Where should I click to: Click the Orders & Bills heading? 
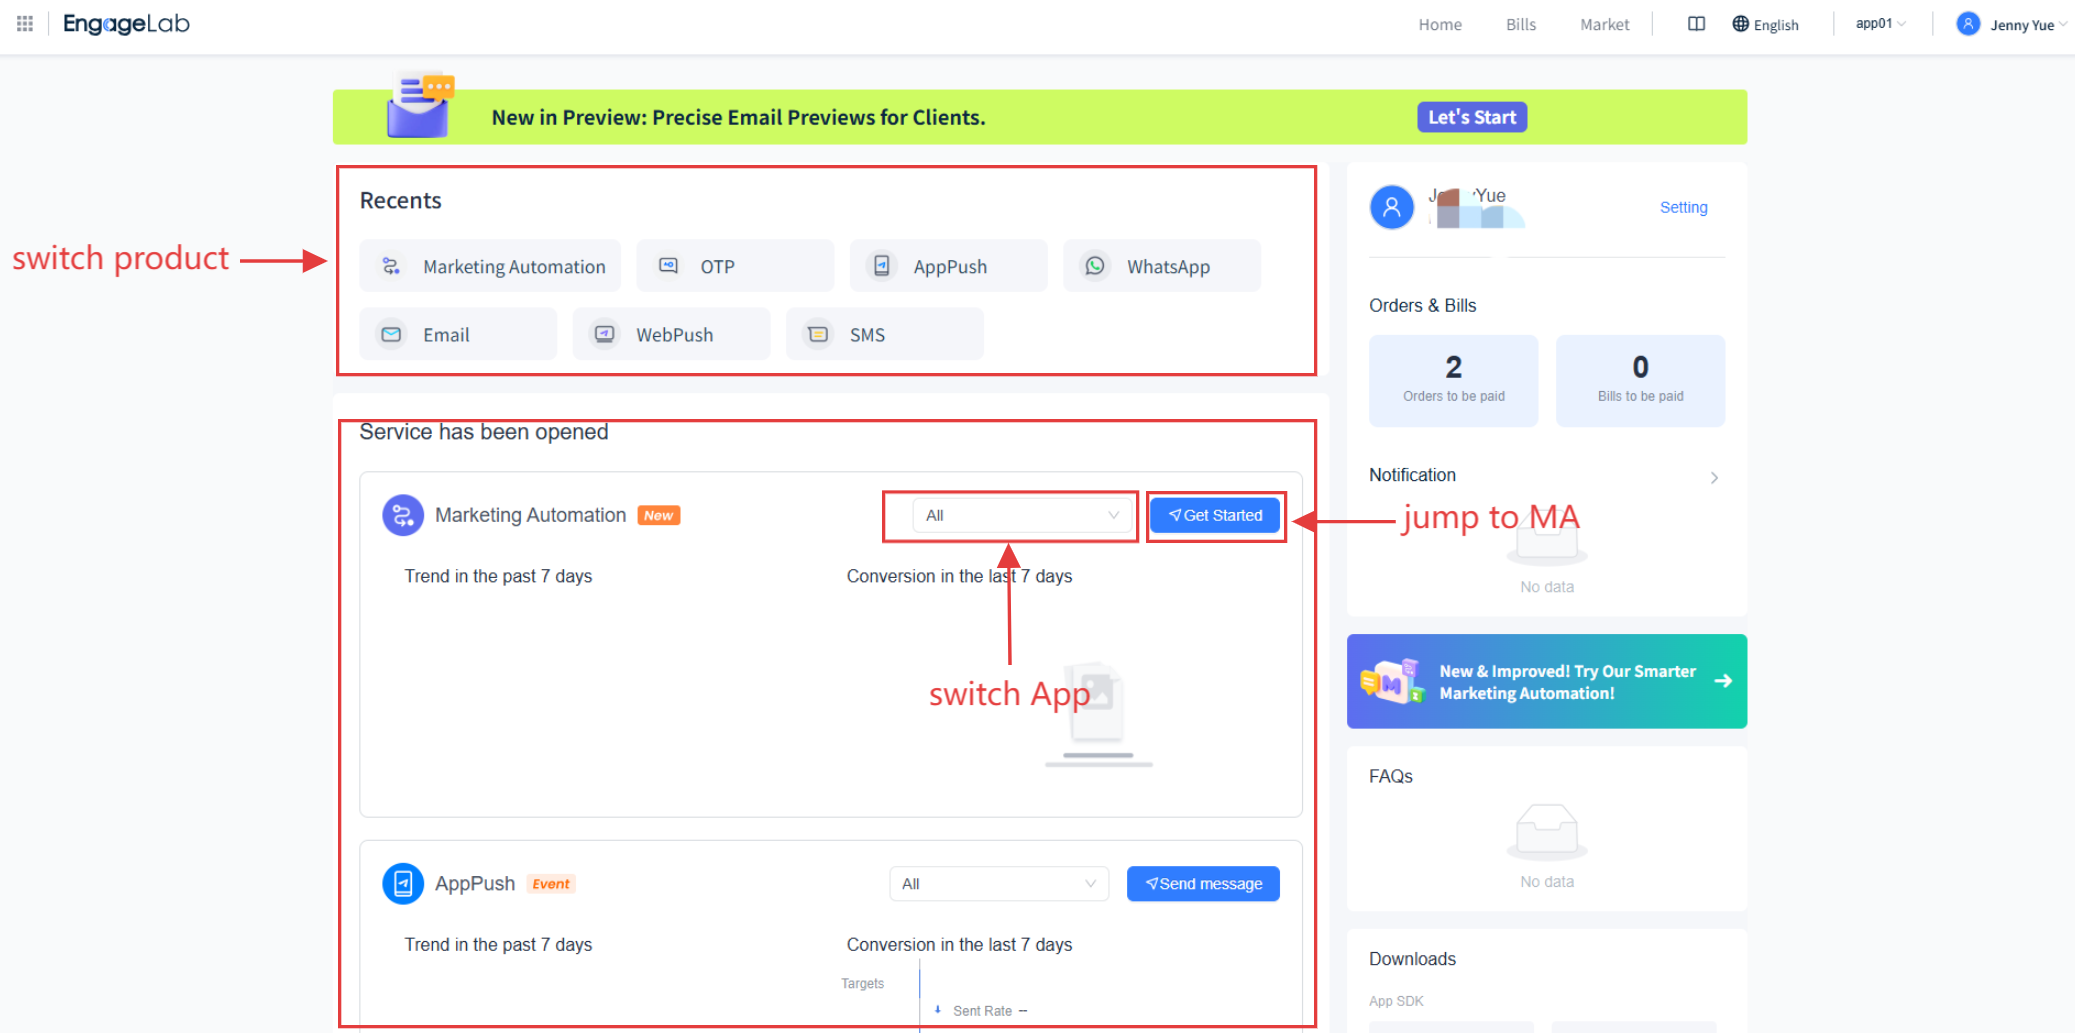pyautogui.click(x=1422, y=306)
